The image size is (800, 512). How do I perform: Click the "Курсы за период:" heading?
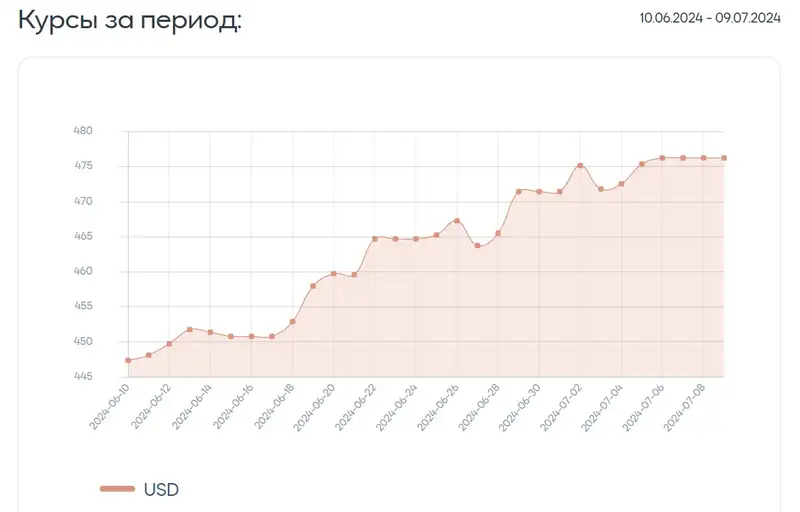pyautogui.click(x=130, y=20)
